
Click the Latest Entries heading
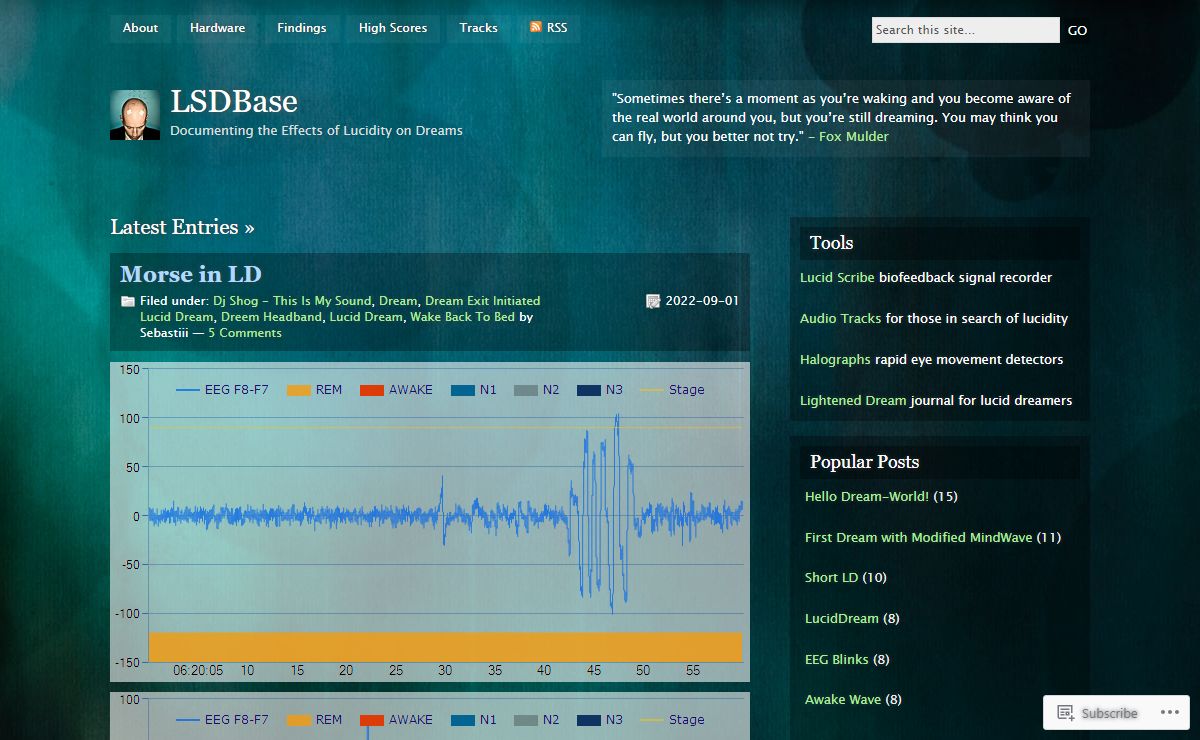[182, 227]
